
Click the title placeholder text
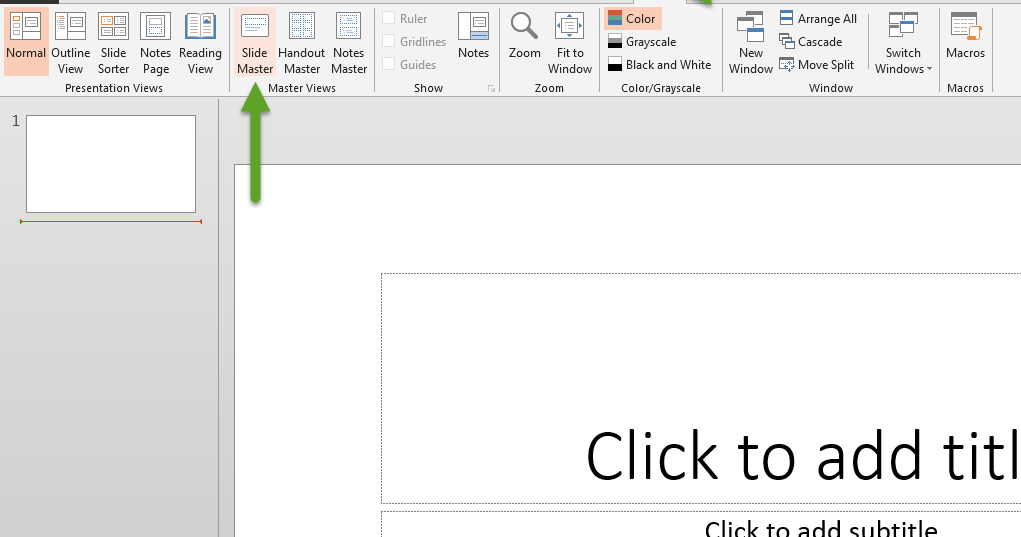coord(803,456)
